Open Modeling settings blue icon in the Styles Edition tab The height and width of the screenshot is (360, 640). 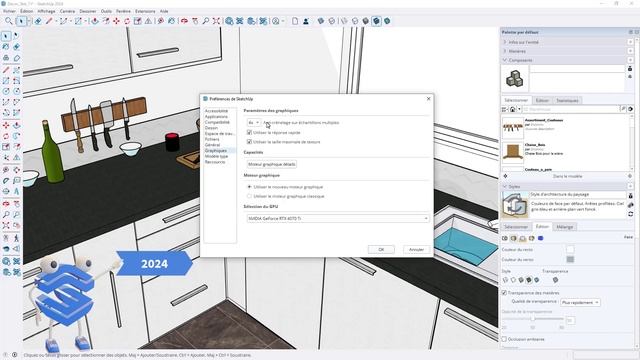tap(540, 238)
